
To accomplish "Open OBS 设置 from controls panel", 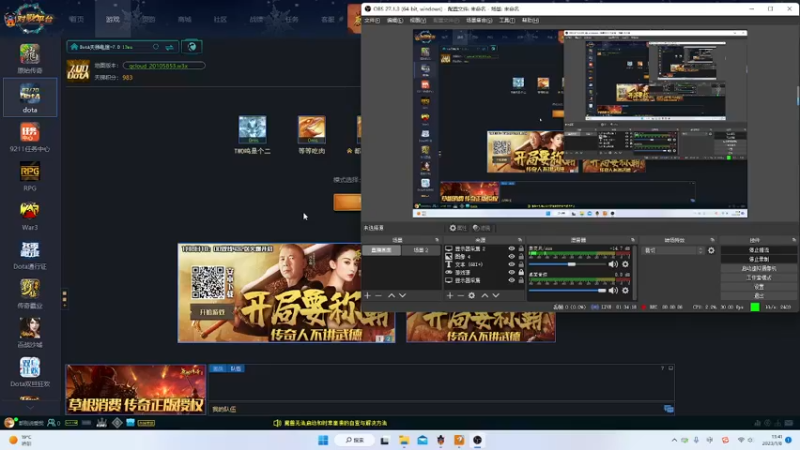I will 759,287.
